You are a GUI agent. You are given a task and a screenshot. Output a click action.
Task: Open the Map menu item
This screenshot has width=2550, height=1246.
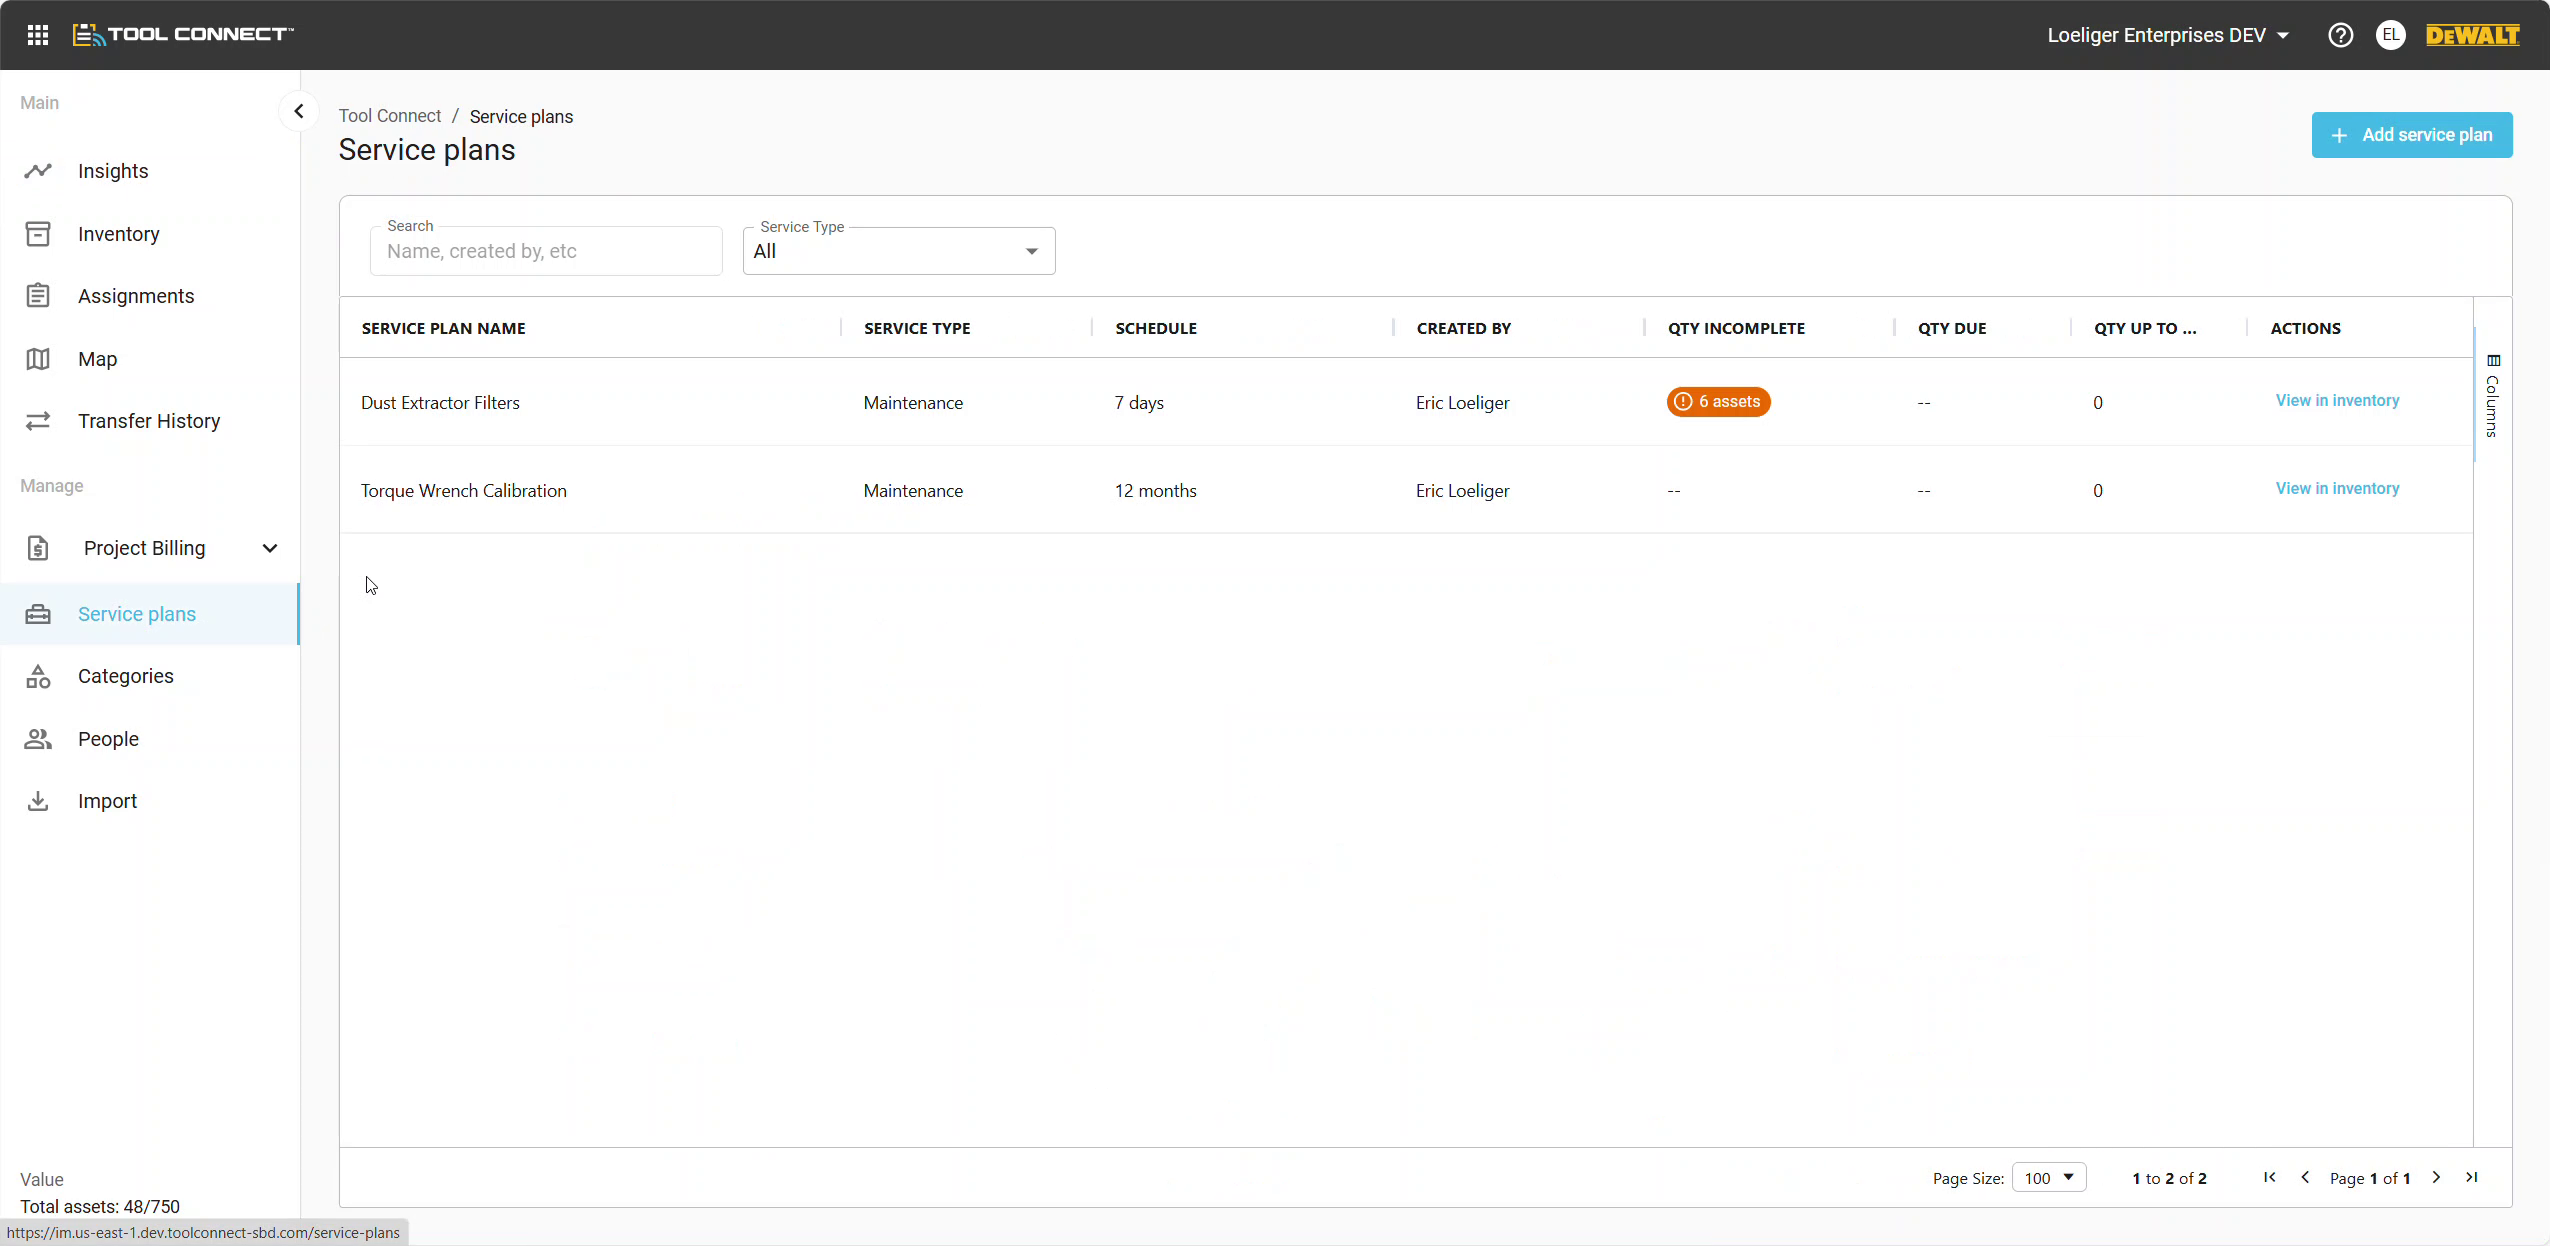coord(150,359)
